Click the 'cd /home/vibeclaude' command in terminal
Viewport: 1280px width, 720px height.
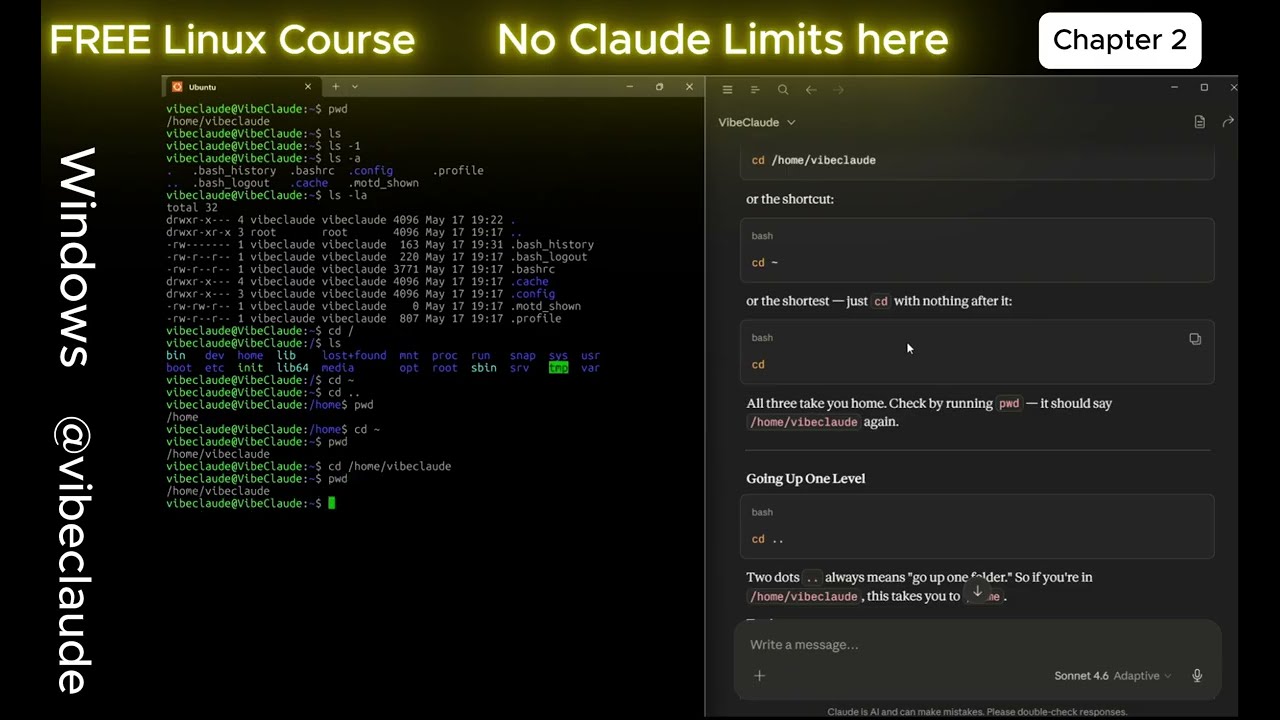tap(390, 467)
